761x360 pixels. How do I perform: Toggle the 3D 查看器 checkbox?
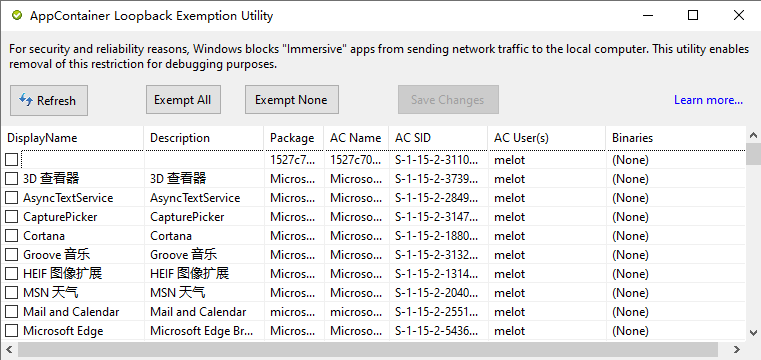click(x=12, y=179)
